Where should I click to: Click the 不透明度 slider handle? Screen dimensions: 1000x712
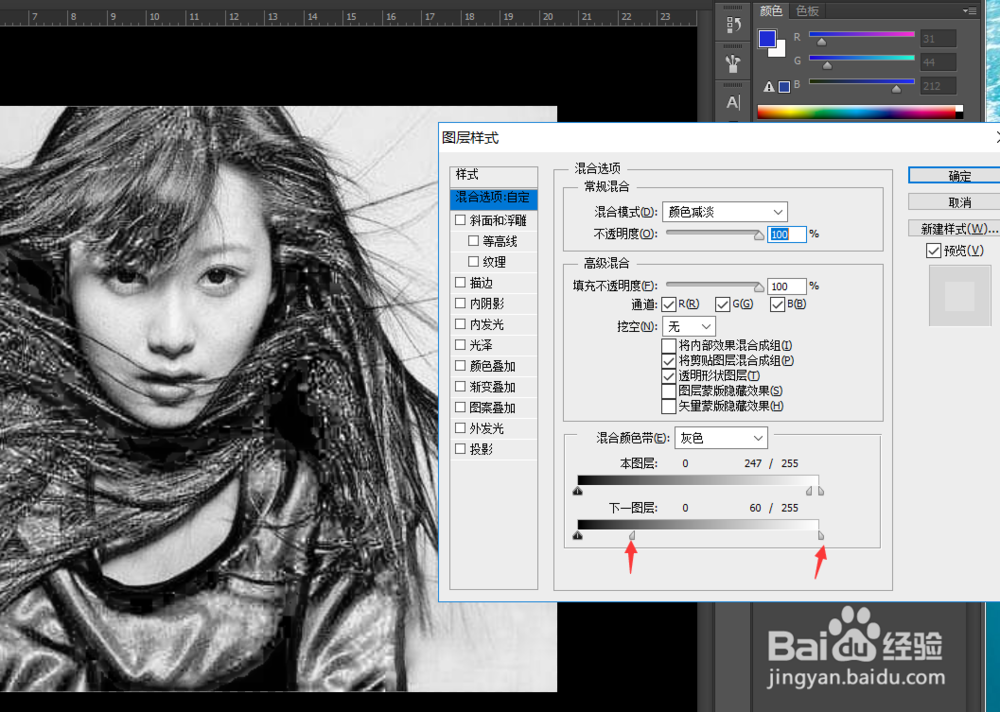[x=758, y=235]
